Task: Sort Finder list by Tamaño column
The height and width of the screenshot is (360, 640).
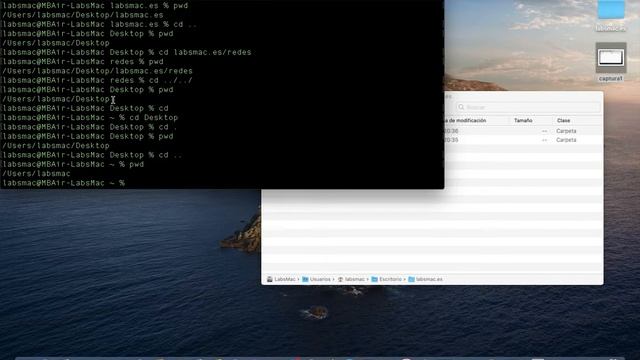Action: pos(523,120)
